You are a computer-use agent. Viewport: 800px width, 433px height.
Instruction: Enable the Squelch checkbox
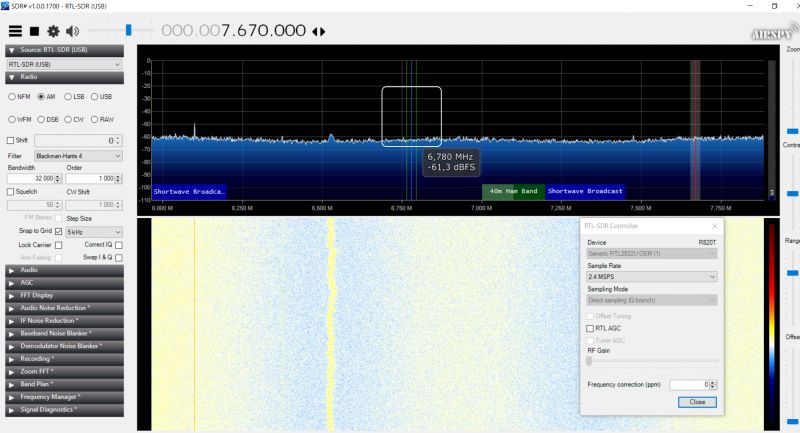10,192
